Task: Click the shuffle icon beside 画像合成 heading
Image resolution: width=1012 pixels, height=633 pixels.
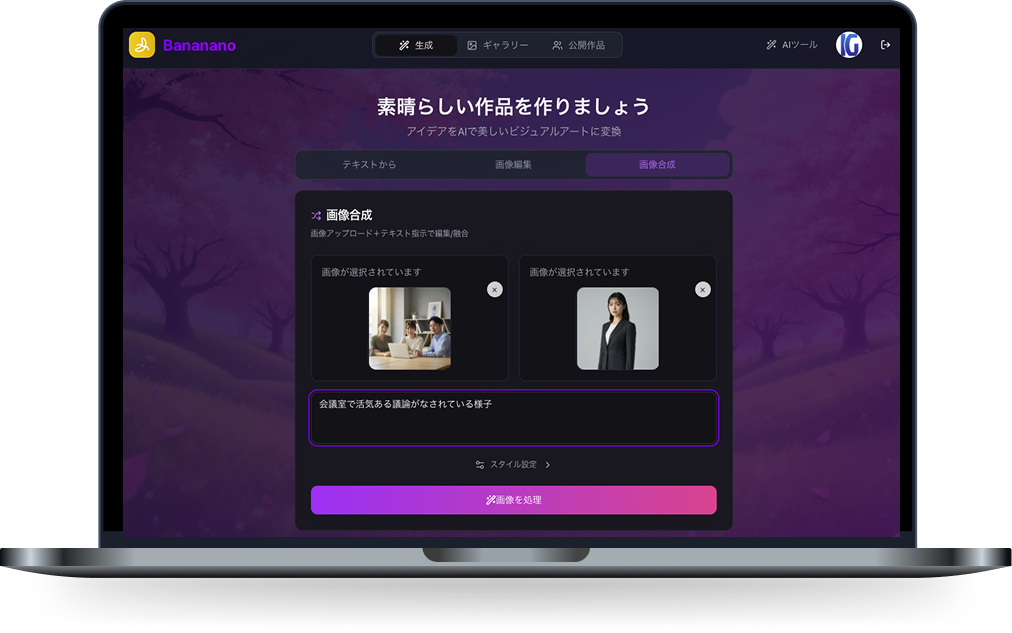Action: pos(315,214)
